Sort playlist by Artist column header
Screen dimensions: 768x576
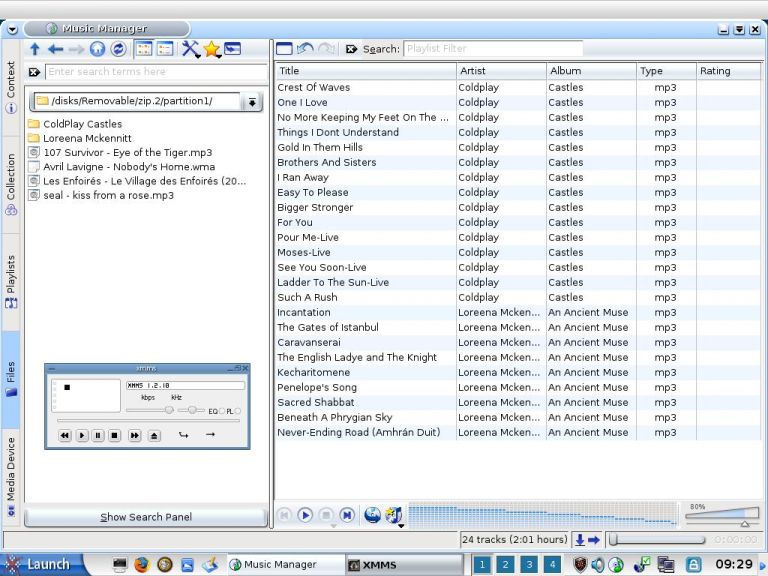tap(501, 71)
